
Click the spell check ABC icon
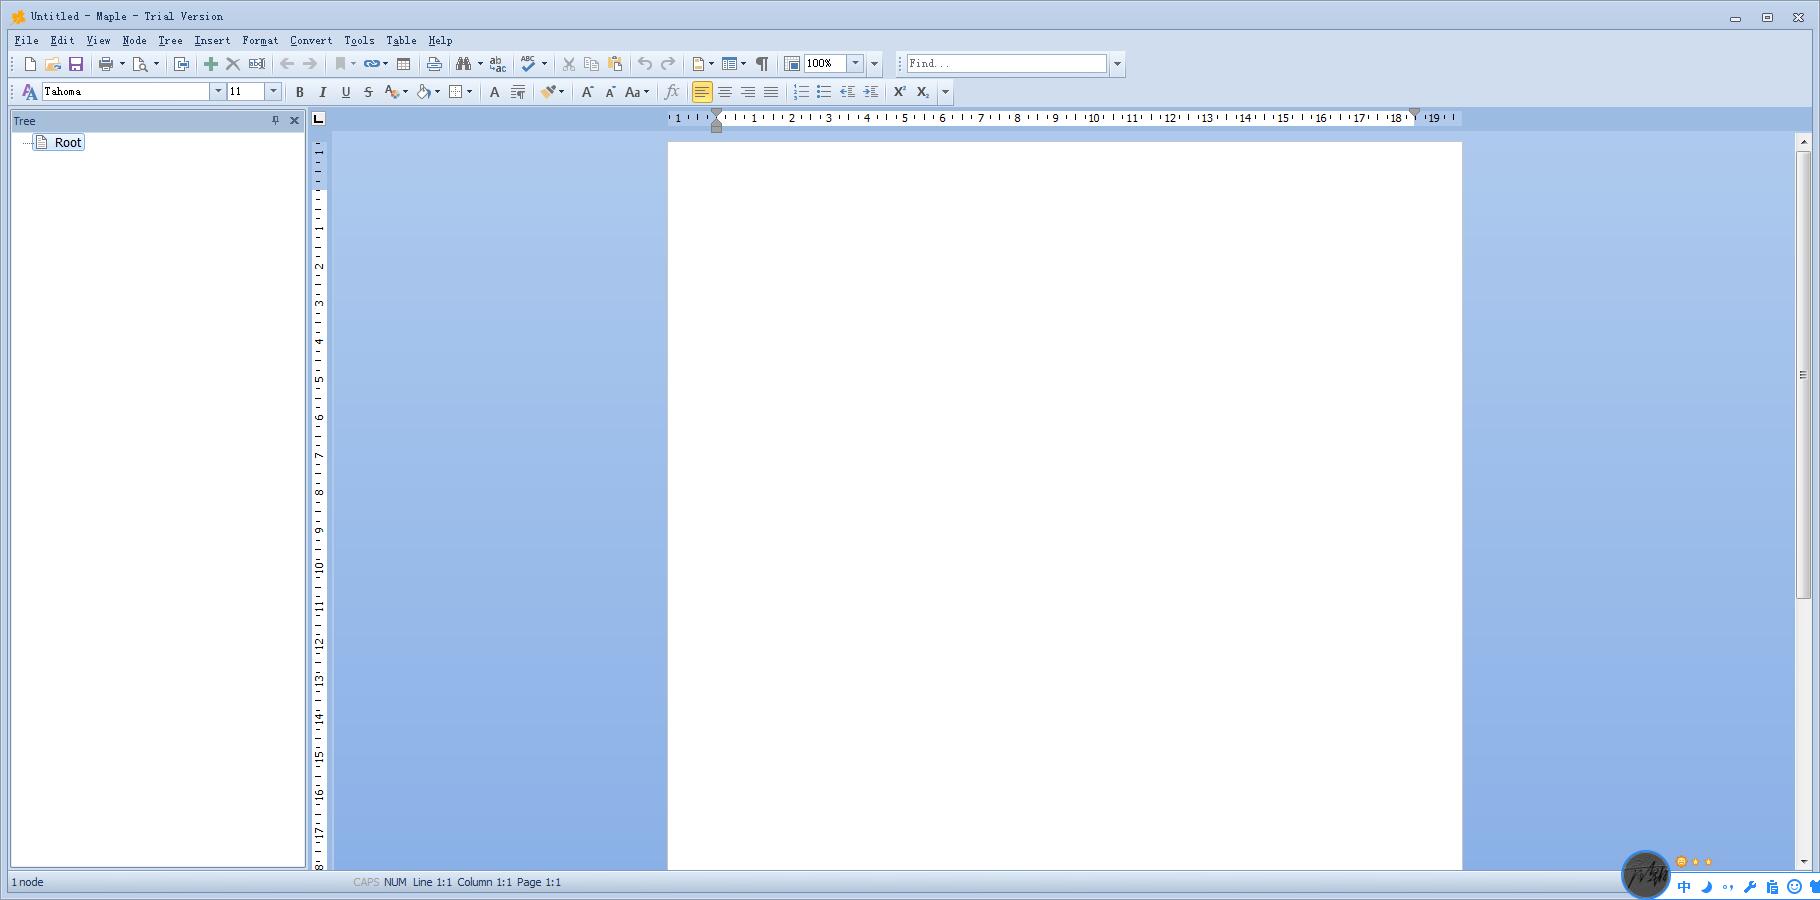(528, 64)
